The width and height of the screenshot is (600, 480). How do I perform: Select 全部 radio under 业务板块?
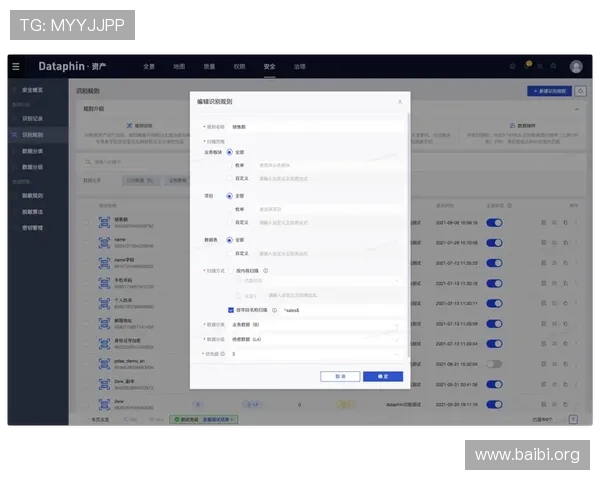pyautogui.click(x=229, y=152)
